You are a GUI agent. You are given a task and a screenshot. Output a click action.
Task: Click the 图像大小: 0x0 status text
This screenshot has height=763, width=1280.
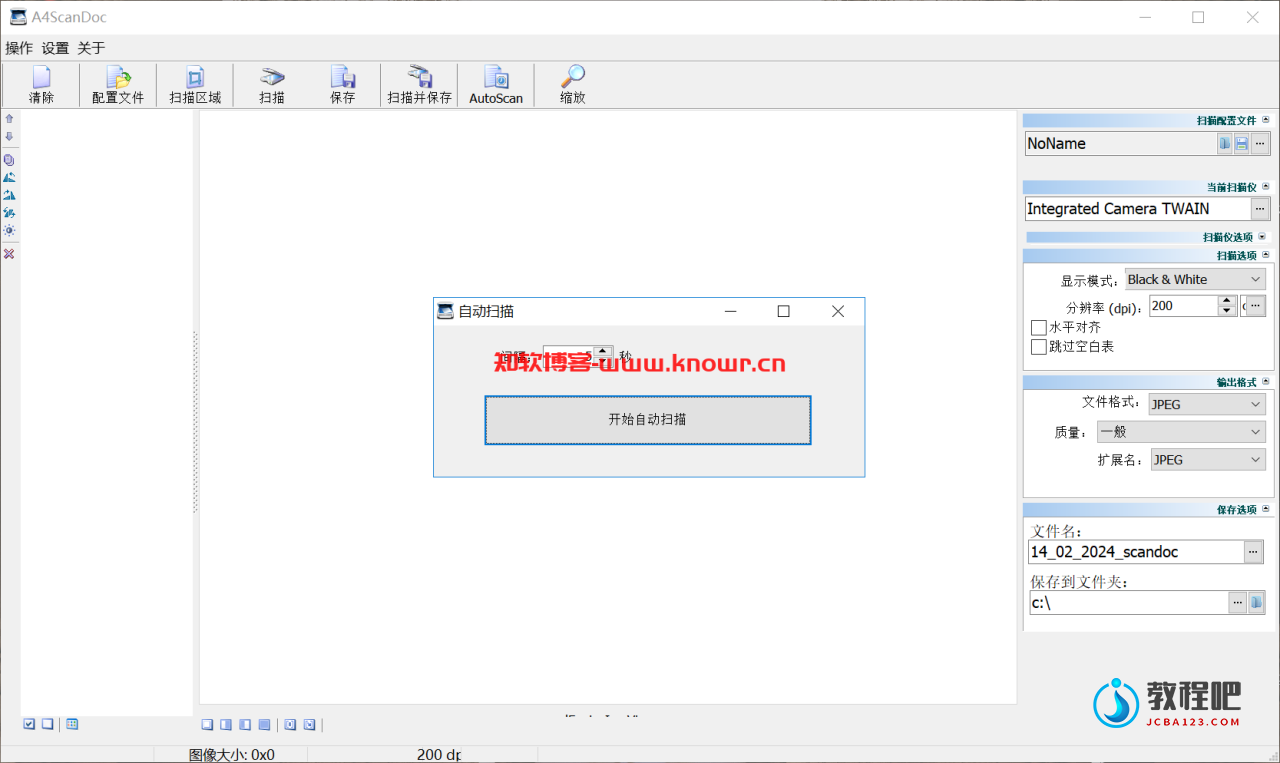[x=232, y=755]
